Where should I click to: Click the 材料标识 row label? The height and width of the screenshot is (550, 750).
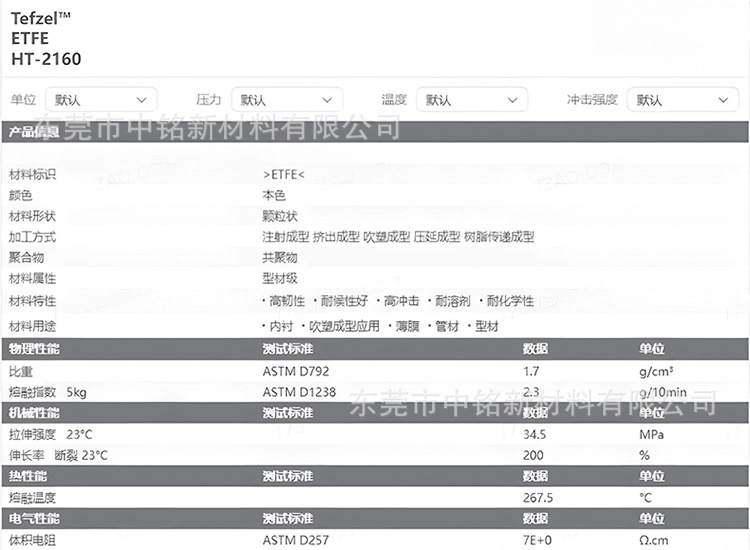[x=32, y=175]
